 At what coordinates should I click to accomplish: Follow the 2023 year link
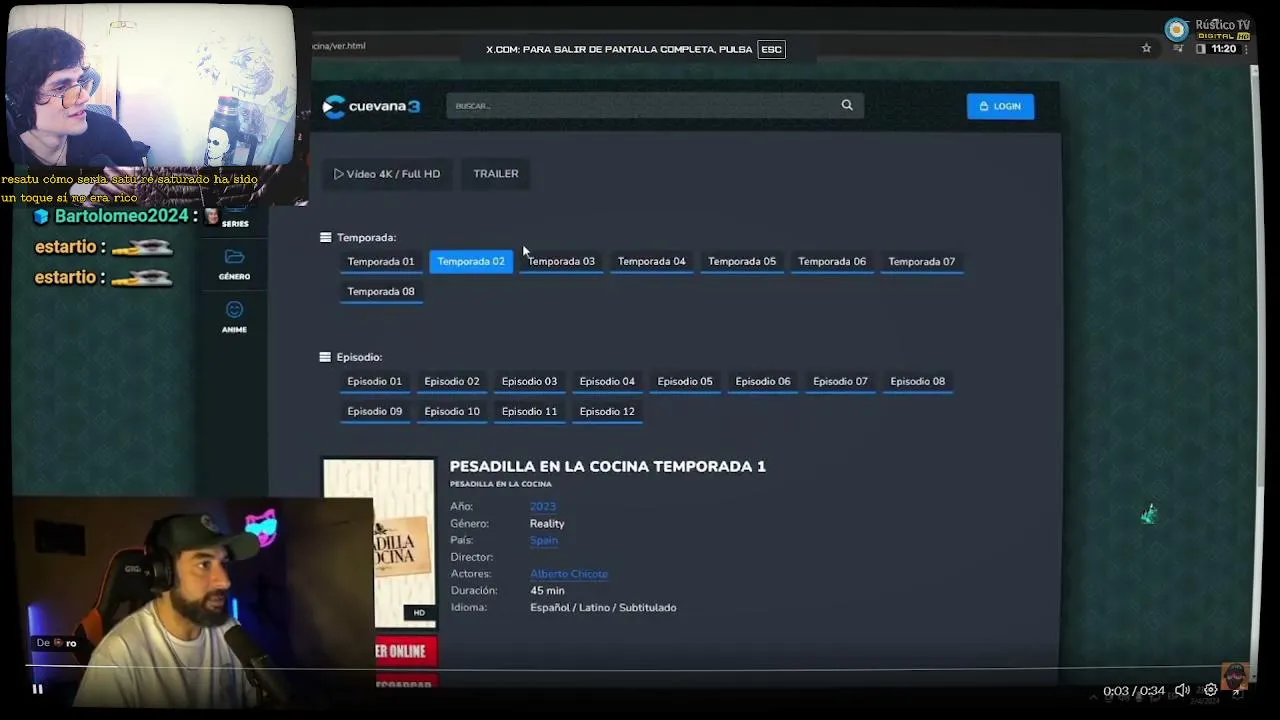click(x=543, y=507)
